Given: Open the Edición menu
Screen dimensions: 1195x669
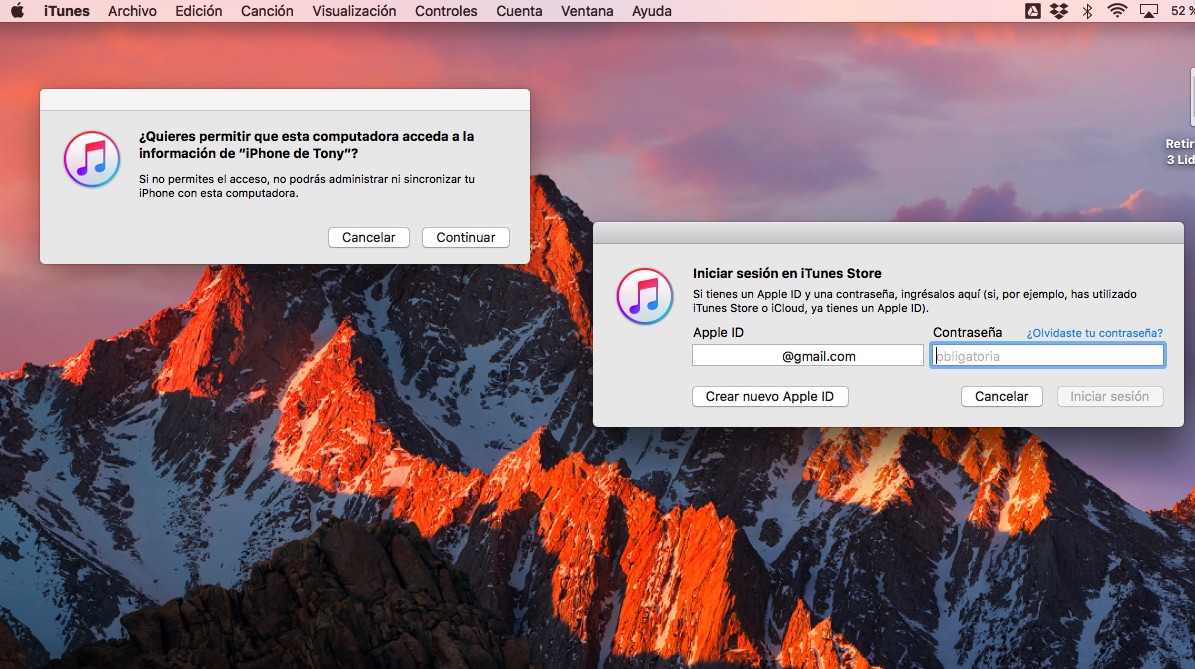Looking at the screenshot, I should pyautogui.click(x=199, y=11).
